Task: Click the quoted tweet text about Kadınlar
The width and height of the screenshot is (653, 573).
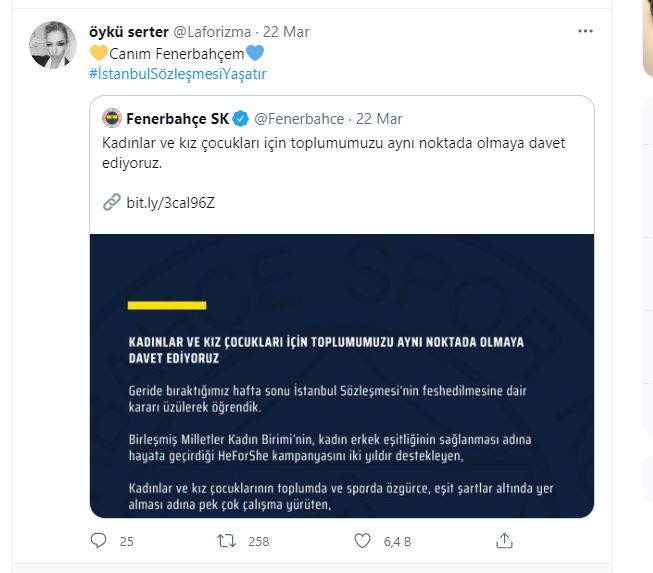Action: point(335,152)
